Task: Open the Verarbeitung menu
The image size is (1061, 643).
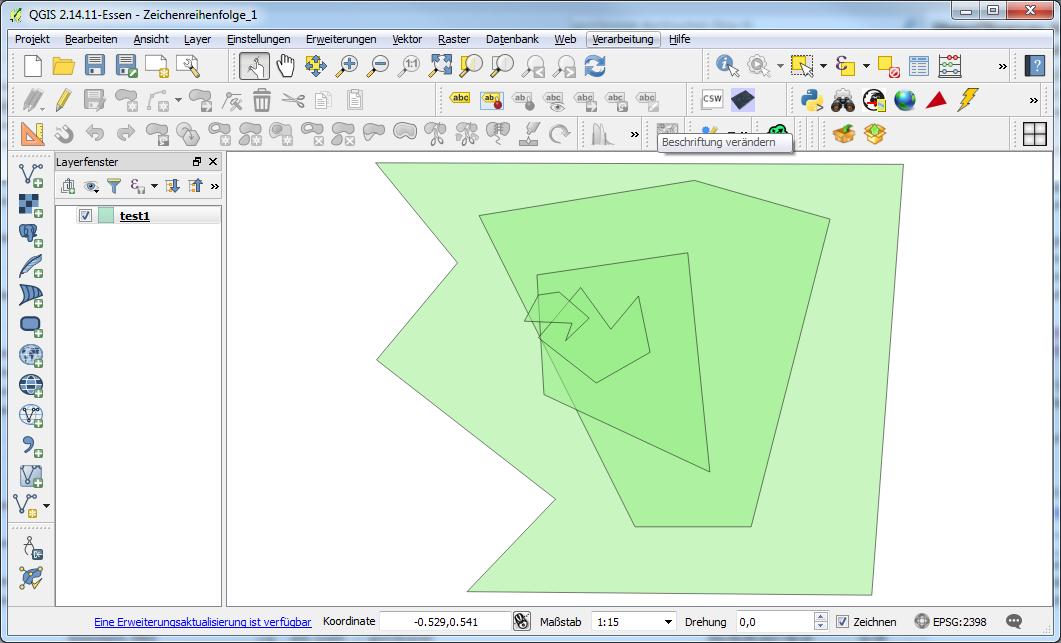Action: [x=622, y=39]
